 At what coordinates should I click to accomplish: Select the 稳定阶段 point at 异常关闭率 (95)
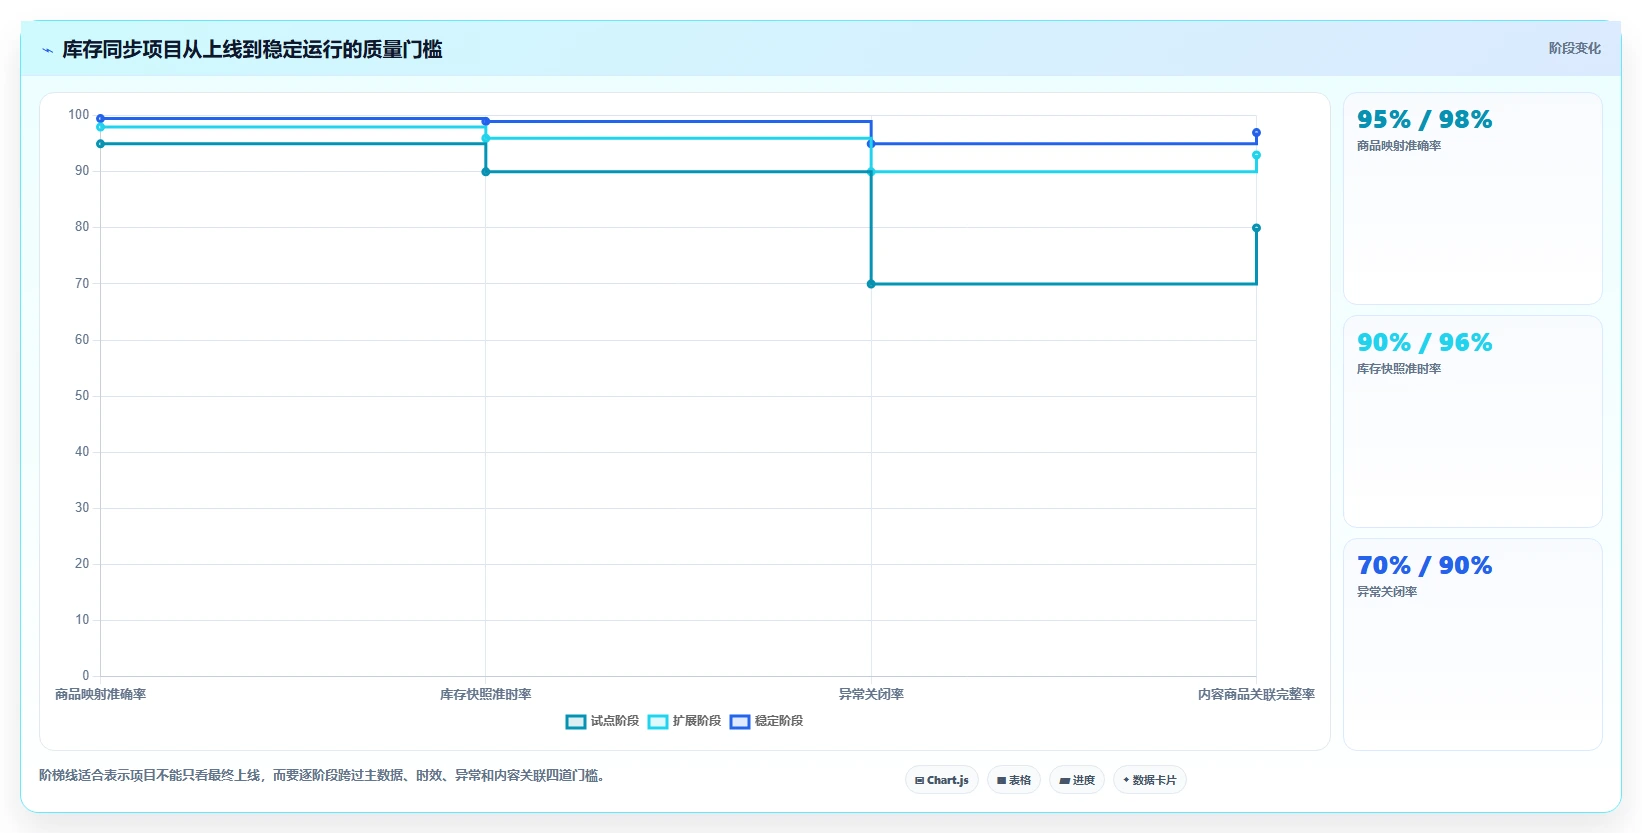click(871, 144)
